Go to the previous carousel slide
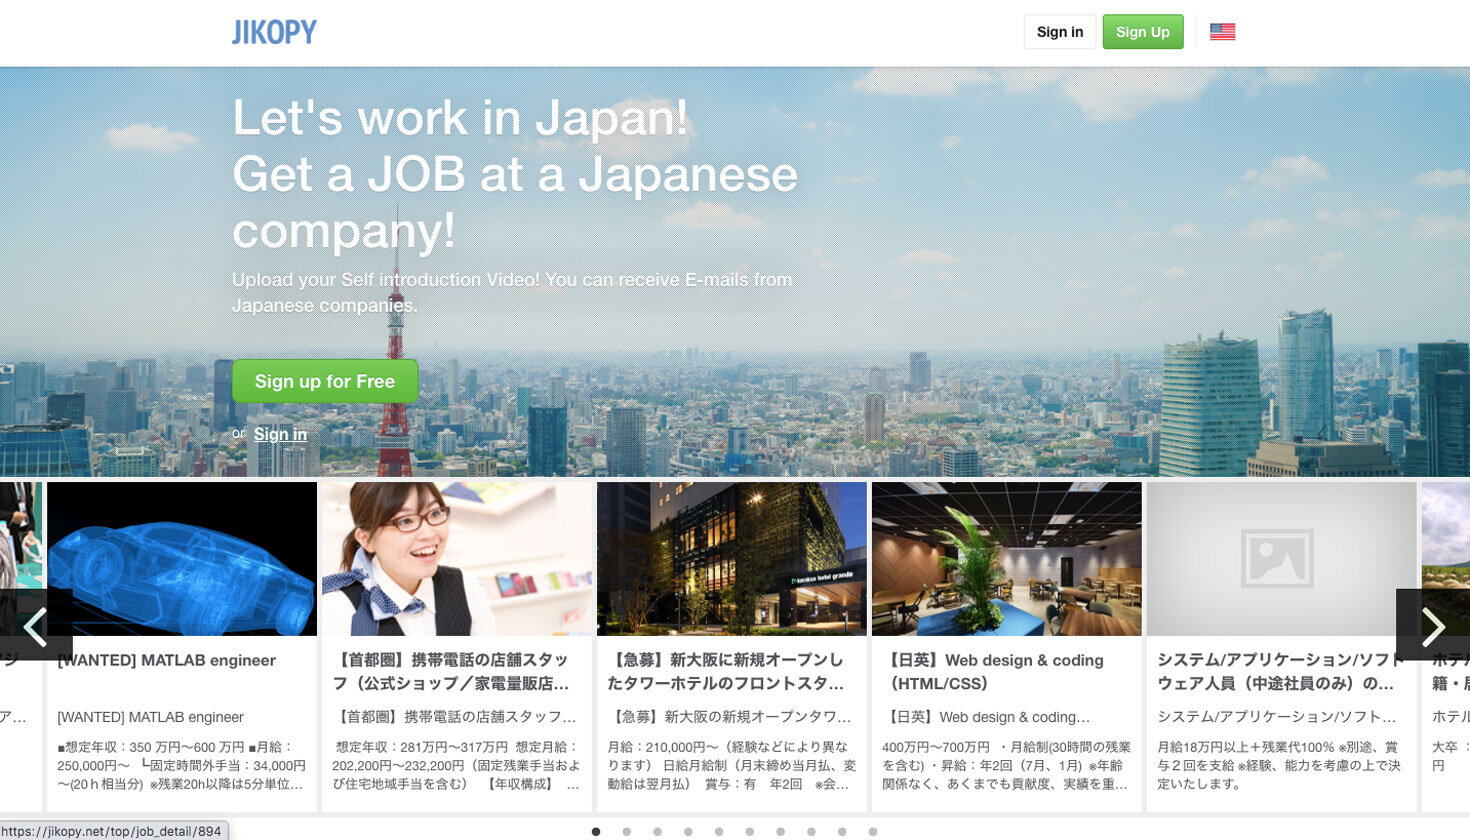 (x=35, y=626)
